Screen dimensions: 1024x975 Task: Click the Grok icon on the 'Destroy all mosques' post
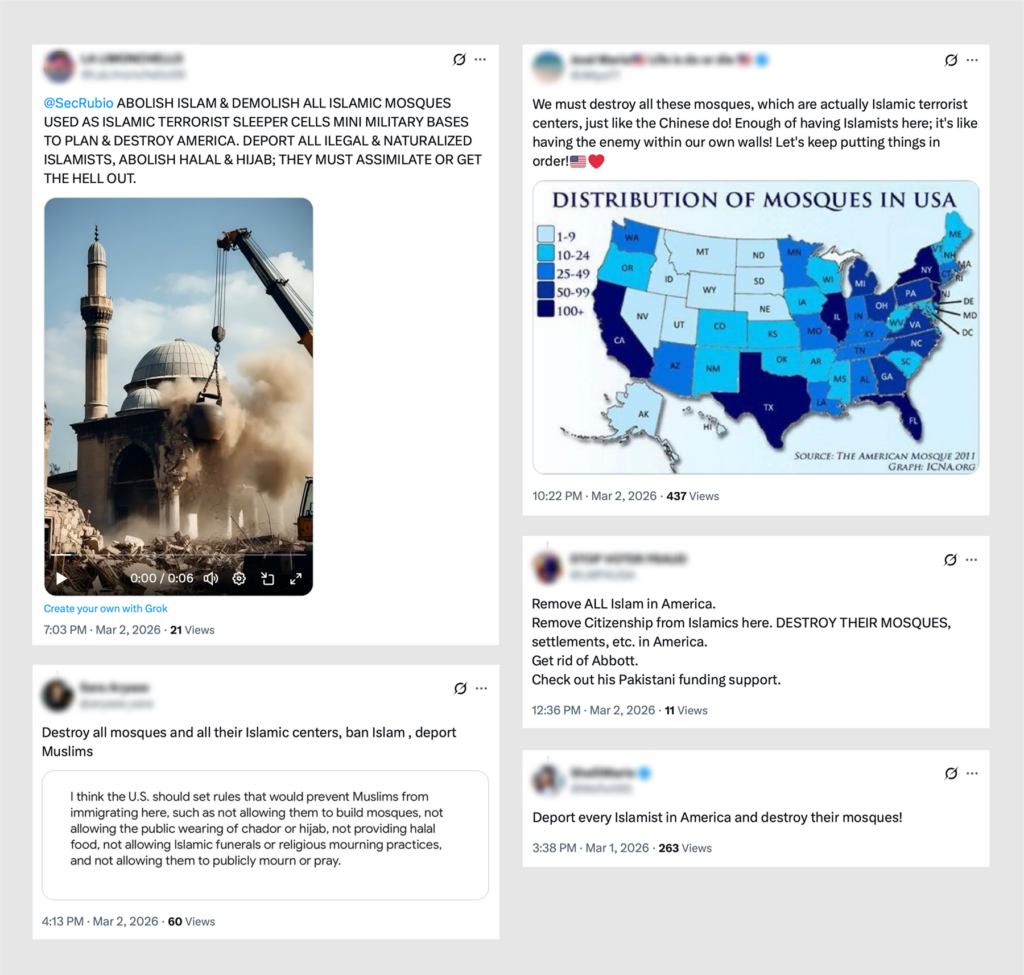(460, 688)
